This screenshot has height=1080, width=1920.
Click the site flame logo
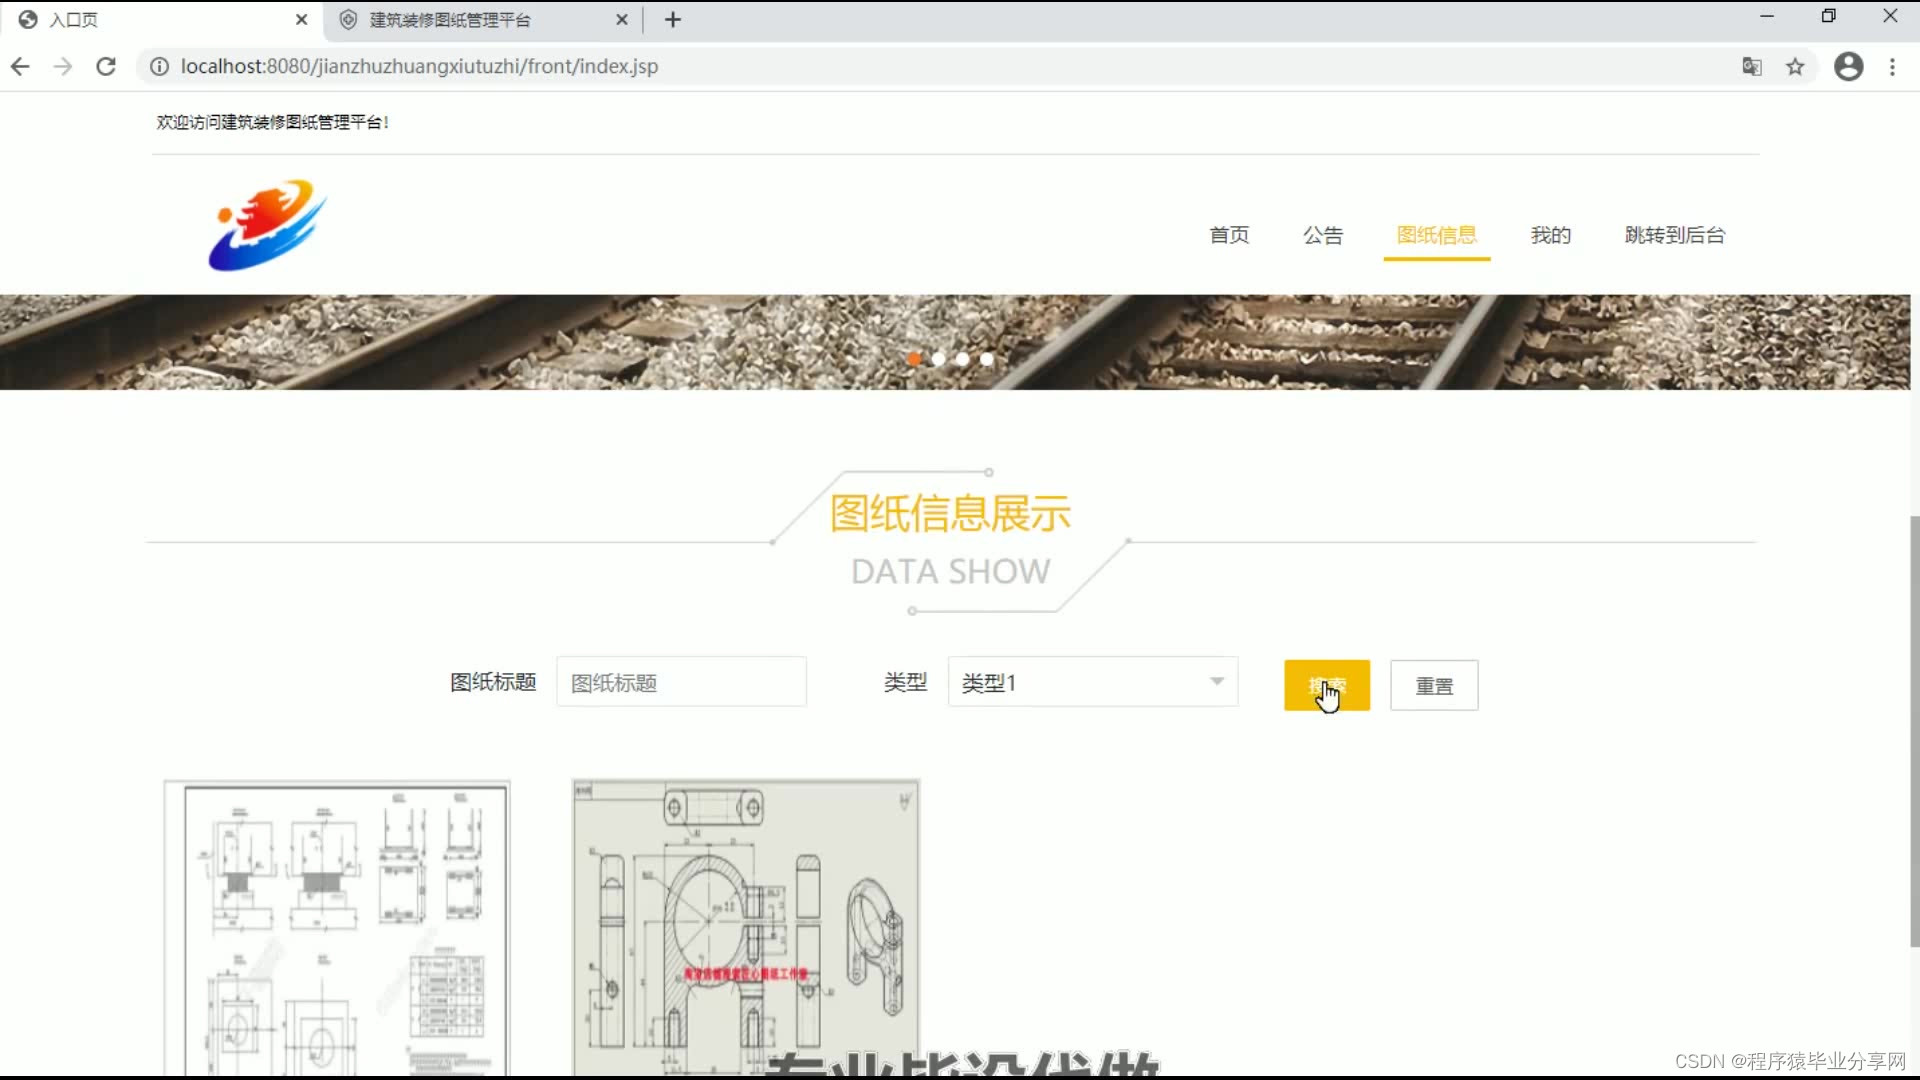click(x=267, y=225)
